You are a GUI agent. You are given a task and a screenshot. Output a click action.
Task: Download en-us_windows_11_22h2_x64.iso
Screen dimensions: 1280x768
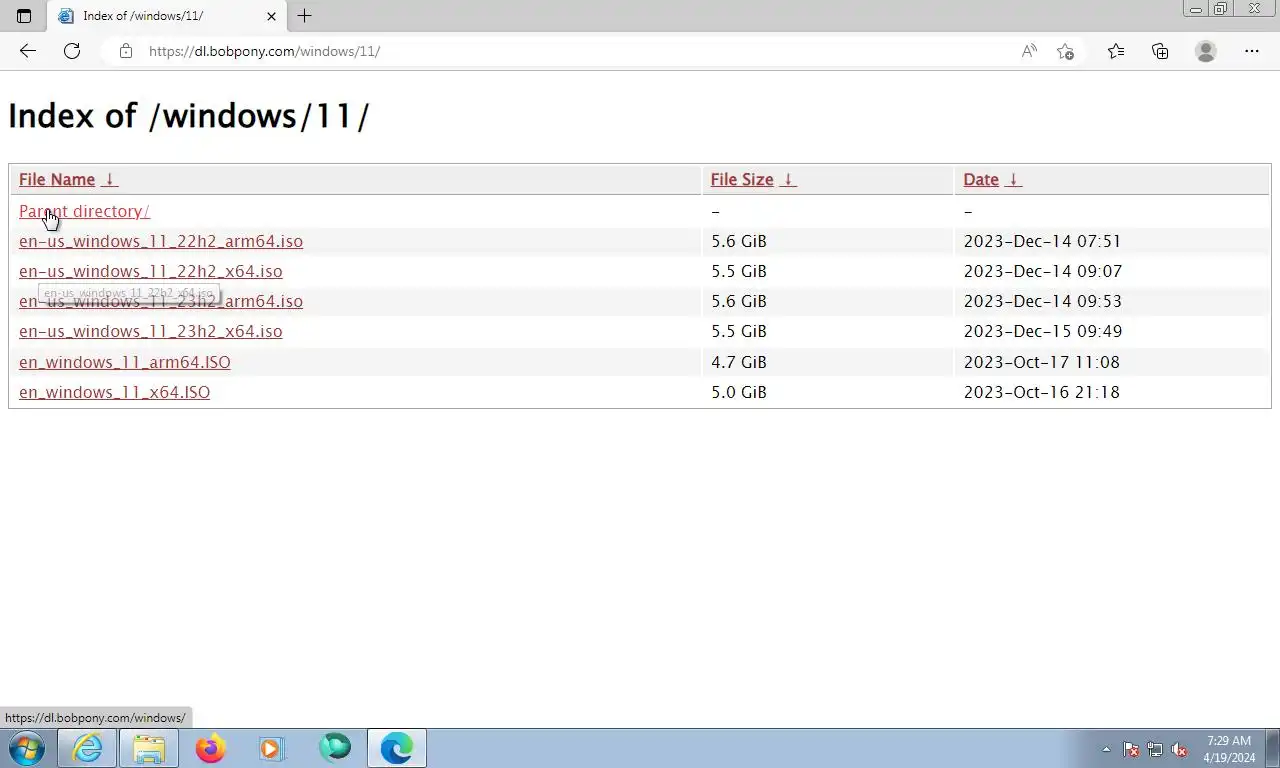pyautogui.click(x=150, y=271)
